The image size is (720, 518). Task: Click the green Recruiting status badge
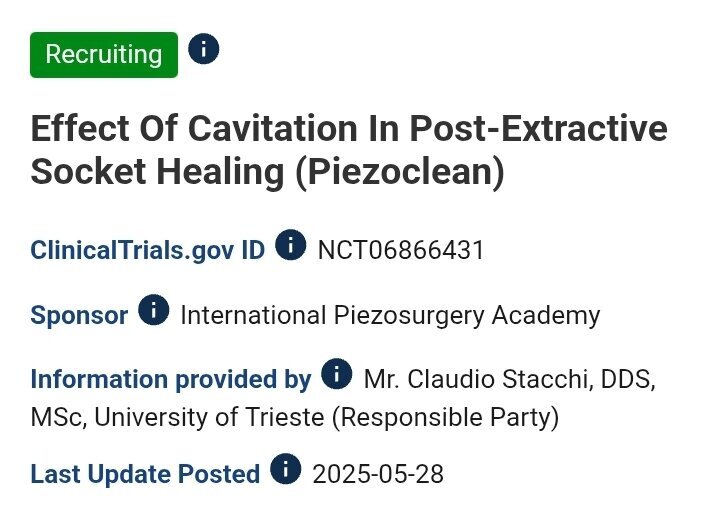click(104, 54)
